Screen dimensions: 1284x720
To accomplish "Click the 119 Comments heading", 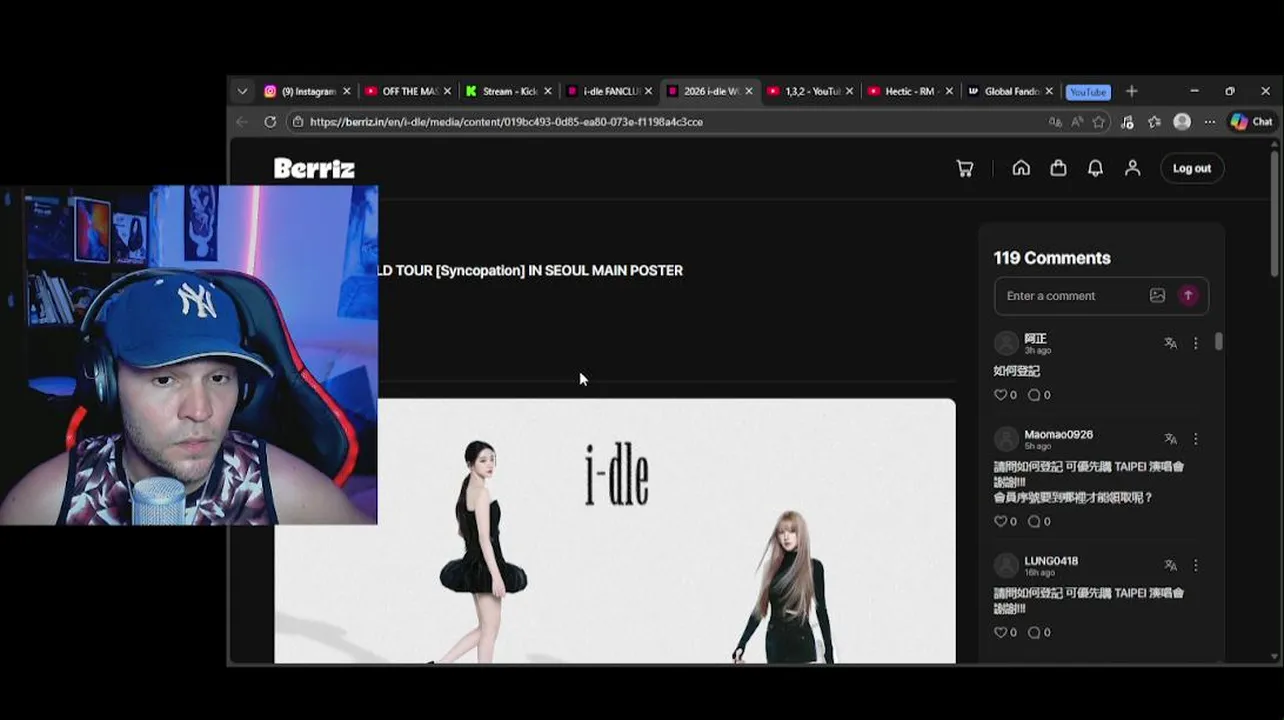I will pos(1052,258).
